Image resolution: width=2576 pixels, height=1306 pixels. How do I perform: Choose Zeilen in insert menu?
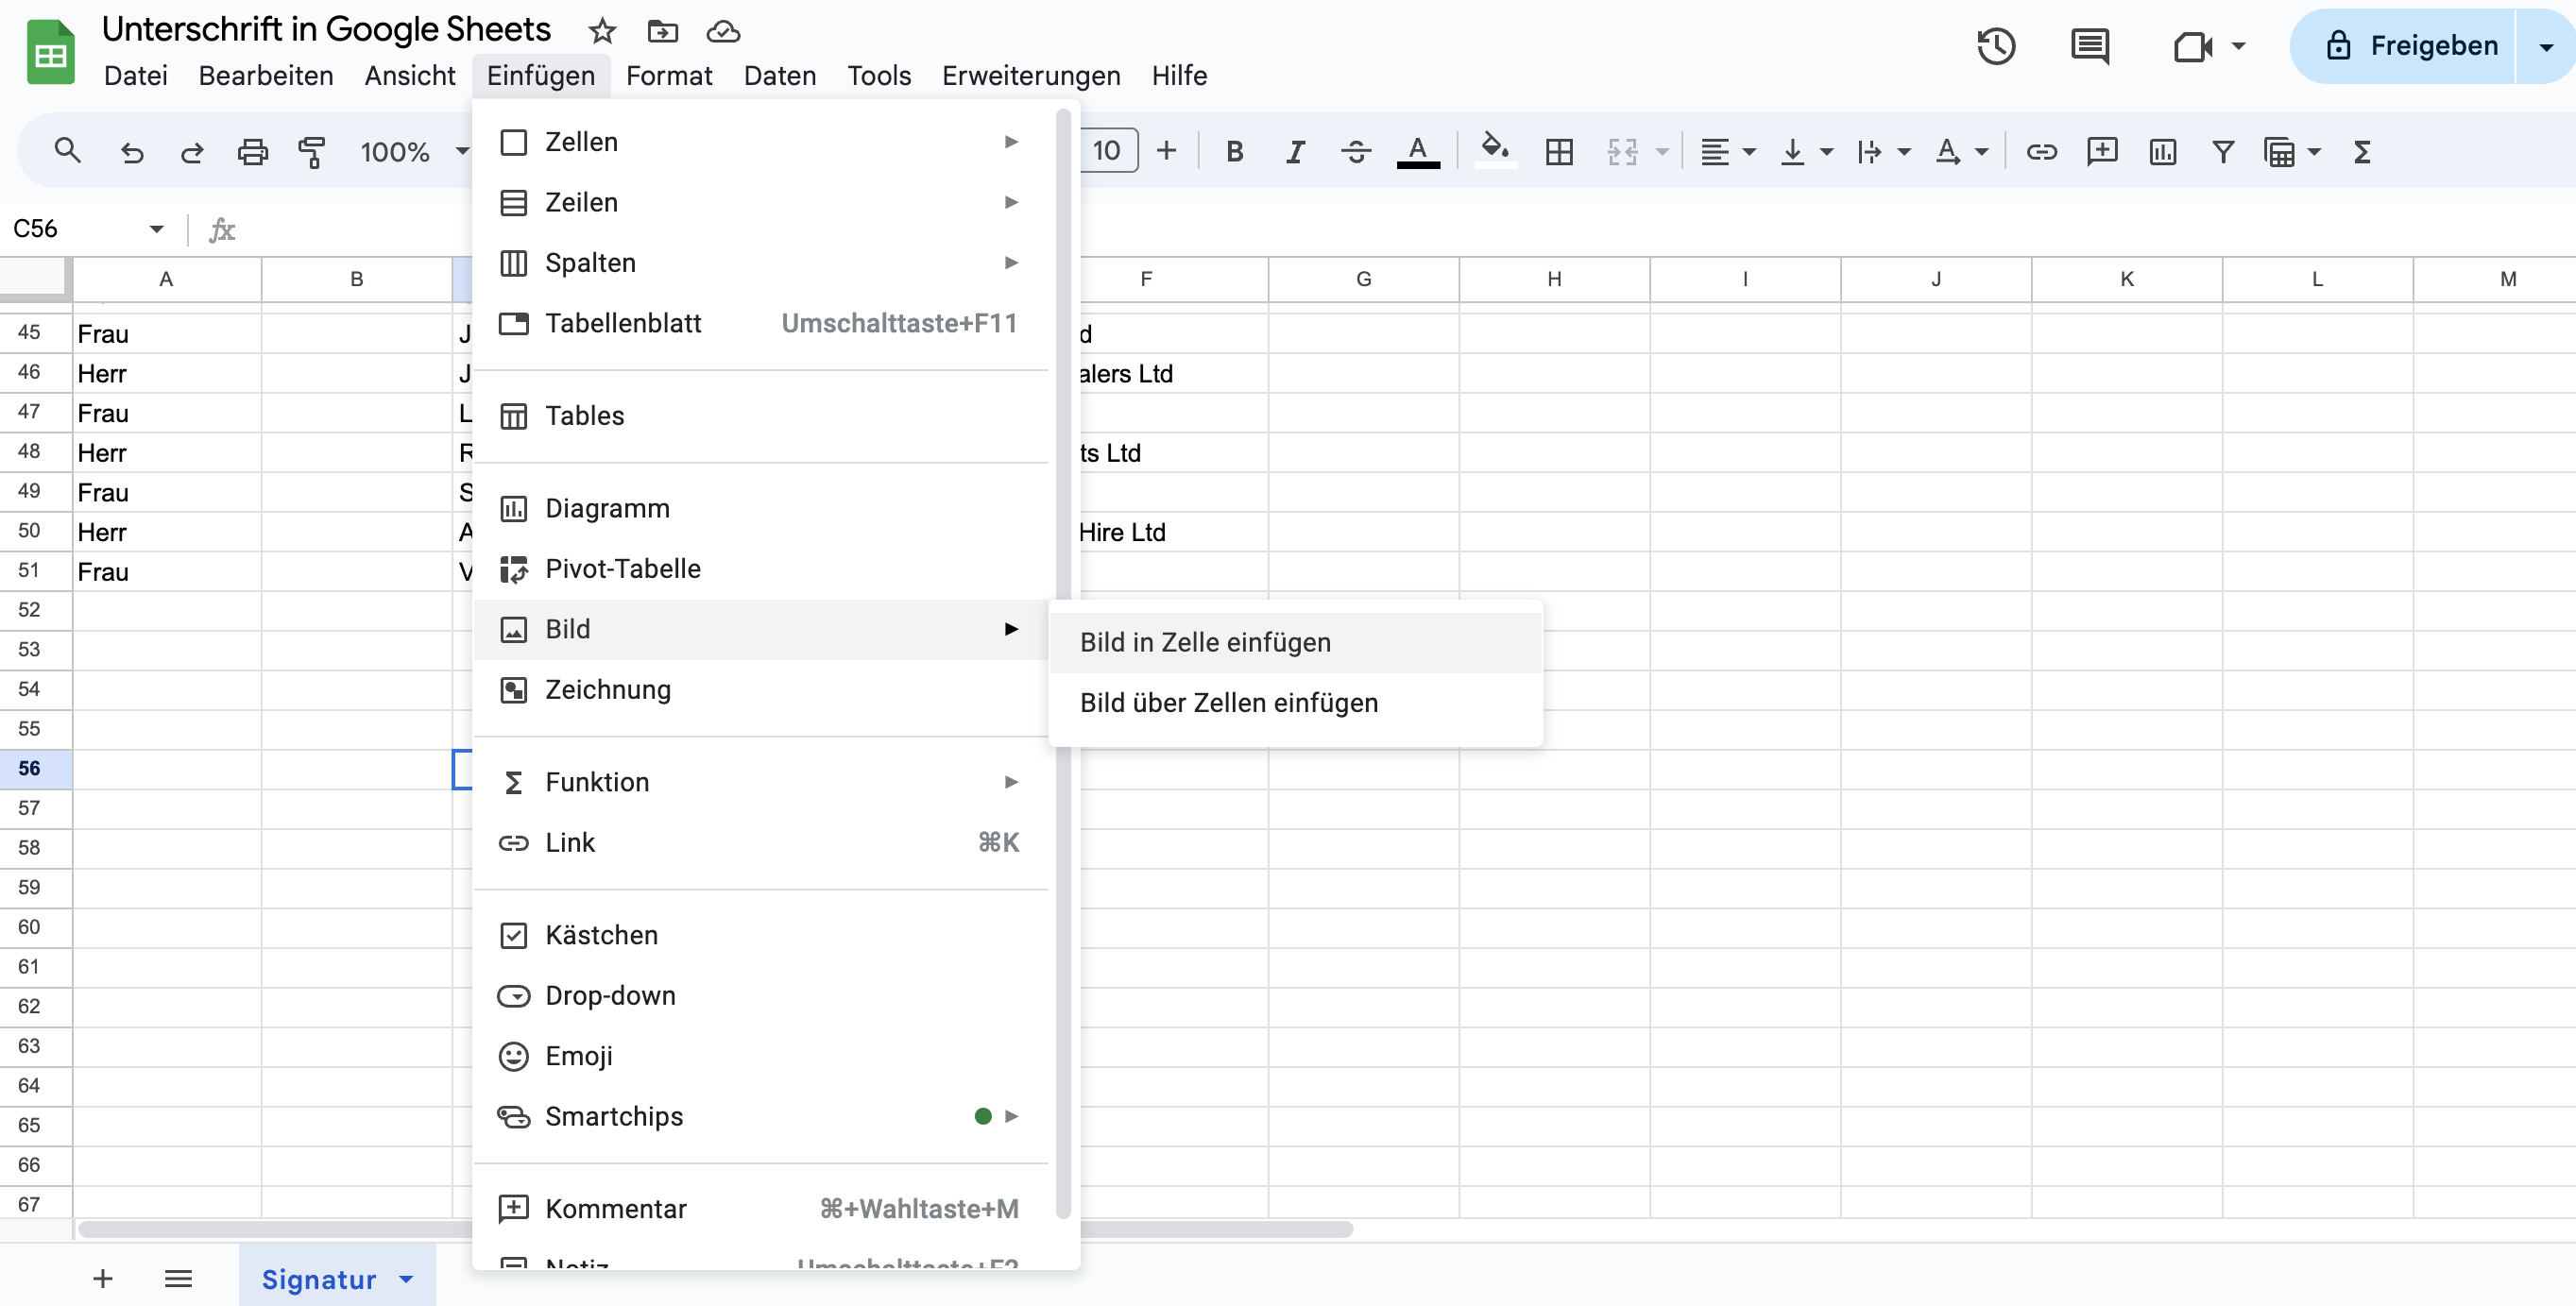click(x=761, y=202)
